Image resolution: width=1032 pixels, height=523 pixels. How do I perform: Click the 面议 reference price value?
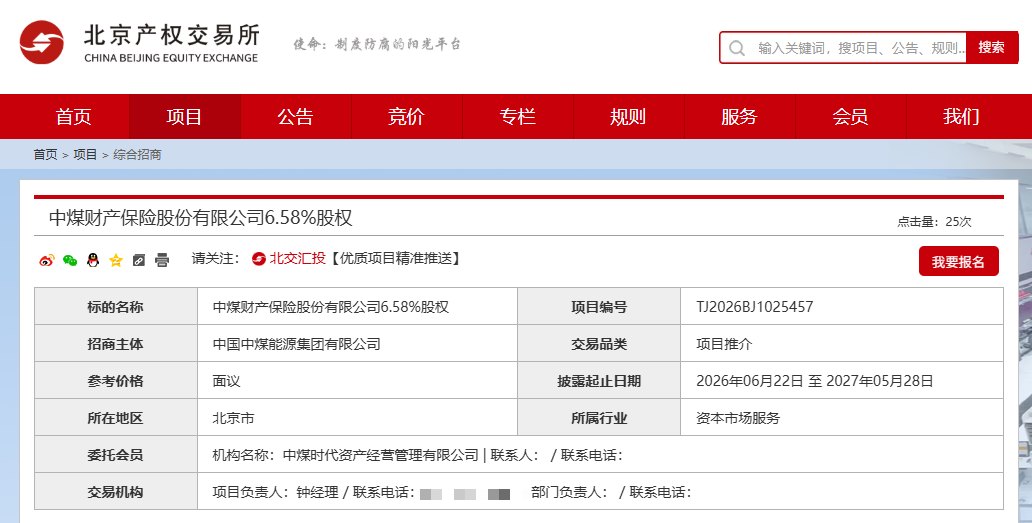pos(226,381)
